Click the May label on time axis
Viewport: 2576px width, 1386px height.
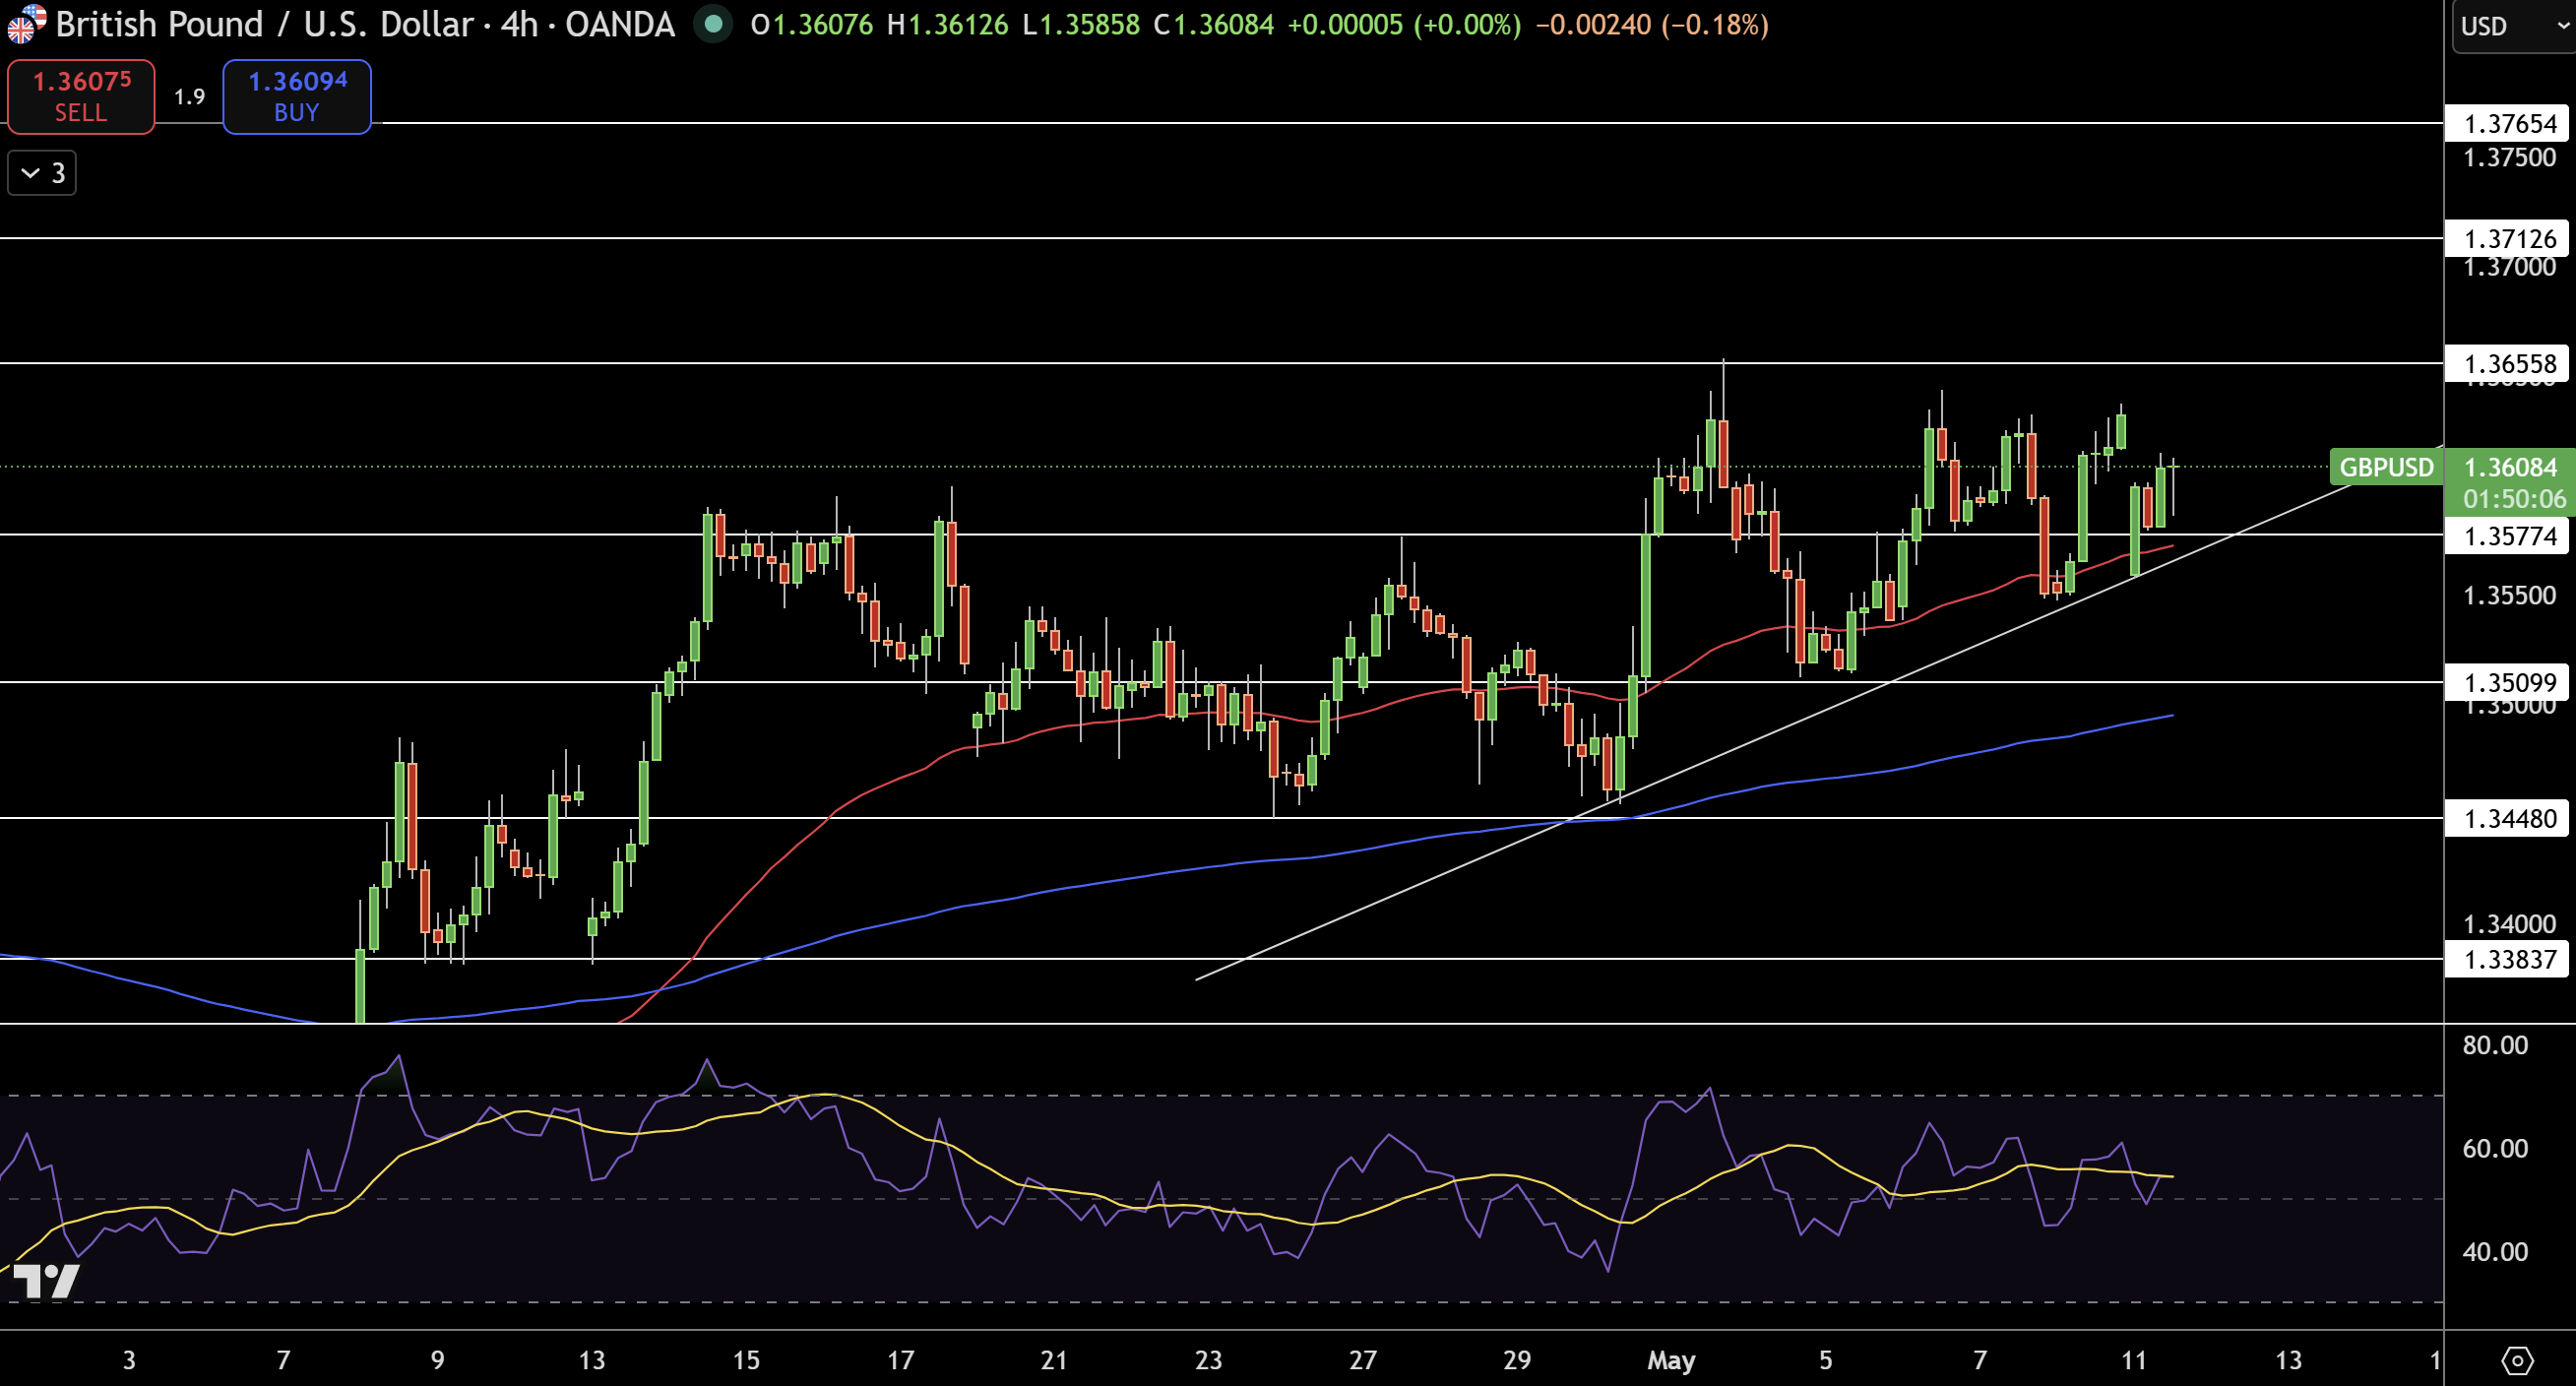click(1671, 1361)
